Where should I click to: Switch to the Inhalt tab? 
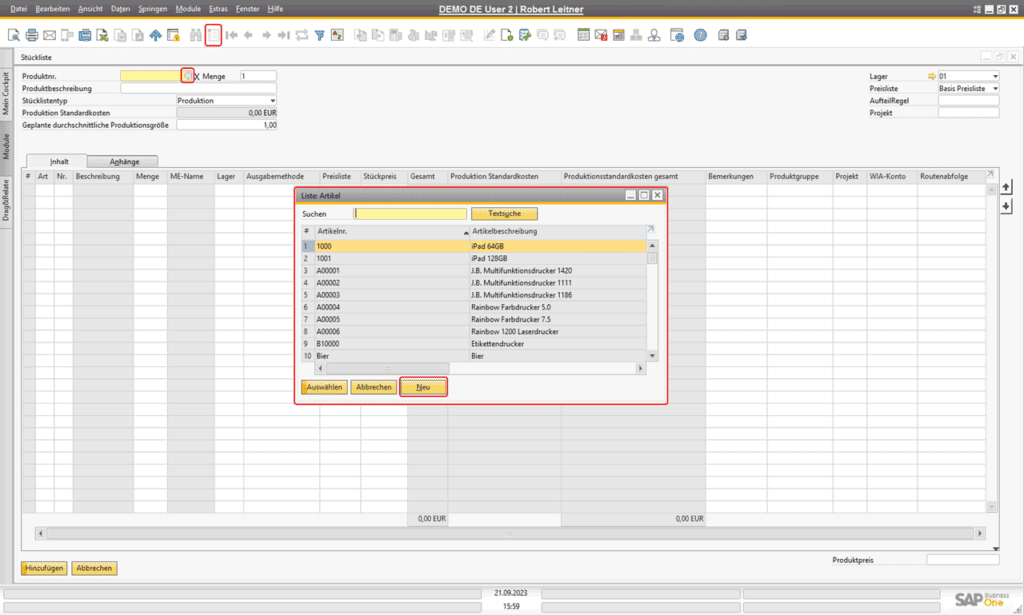pos(59,161)
